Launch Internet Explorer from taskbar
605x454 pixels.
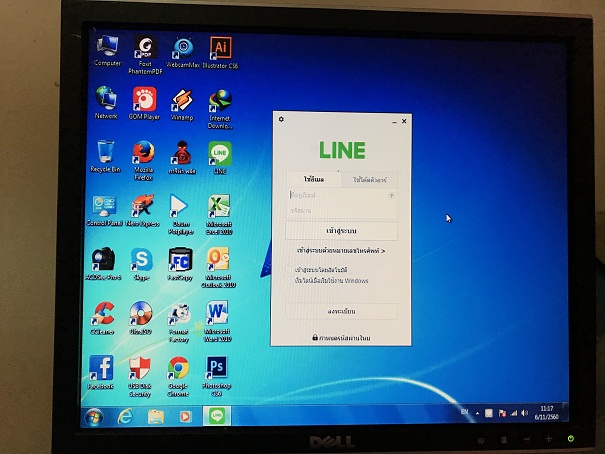pyautogui.click(x=125, y=417)
